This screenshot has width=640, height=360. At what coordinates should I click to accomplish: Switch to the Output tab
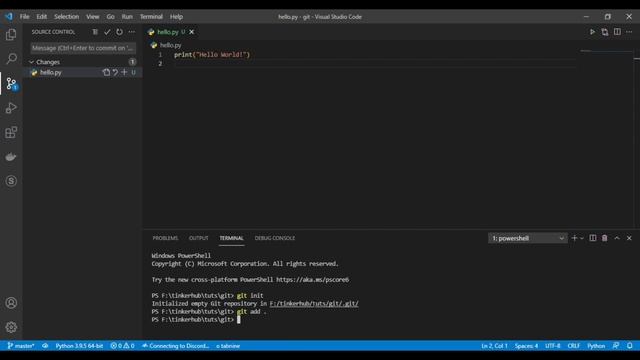pos(199,238)
